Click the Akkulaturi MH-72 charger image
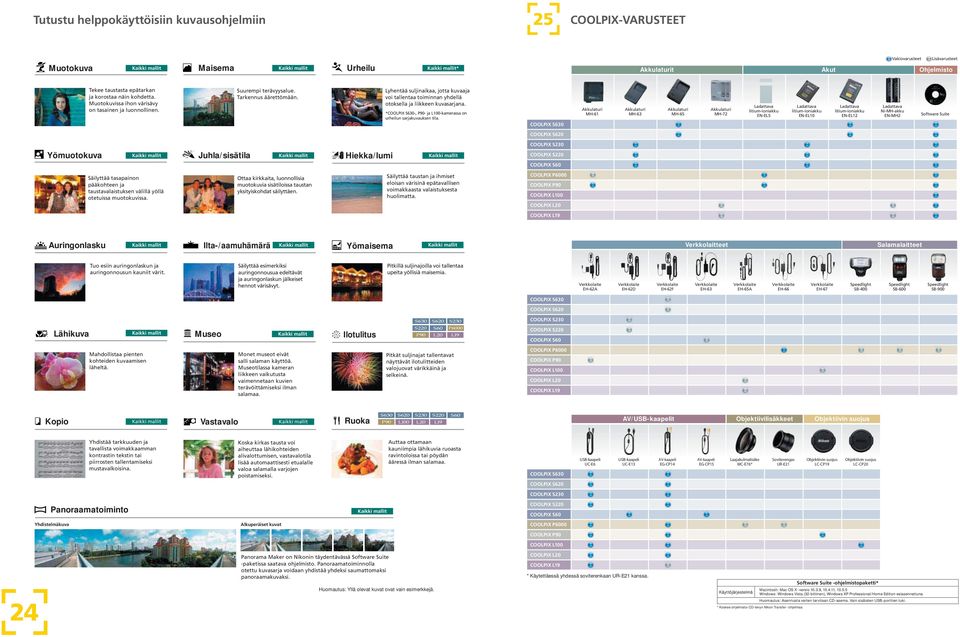This screenshot has width=960, height=637. (x=721, y=92)
